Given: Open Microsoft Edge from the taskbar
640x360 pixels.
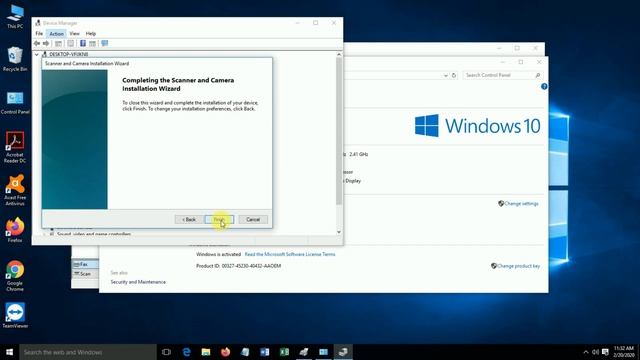Looking at the screenshot, I should (186, 352).
